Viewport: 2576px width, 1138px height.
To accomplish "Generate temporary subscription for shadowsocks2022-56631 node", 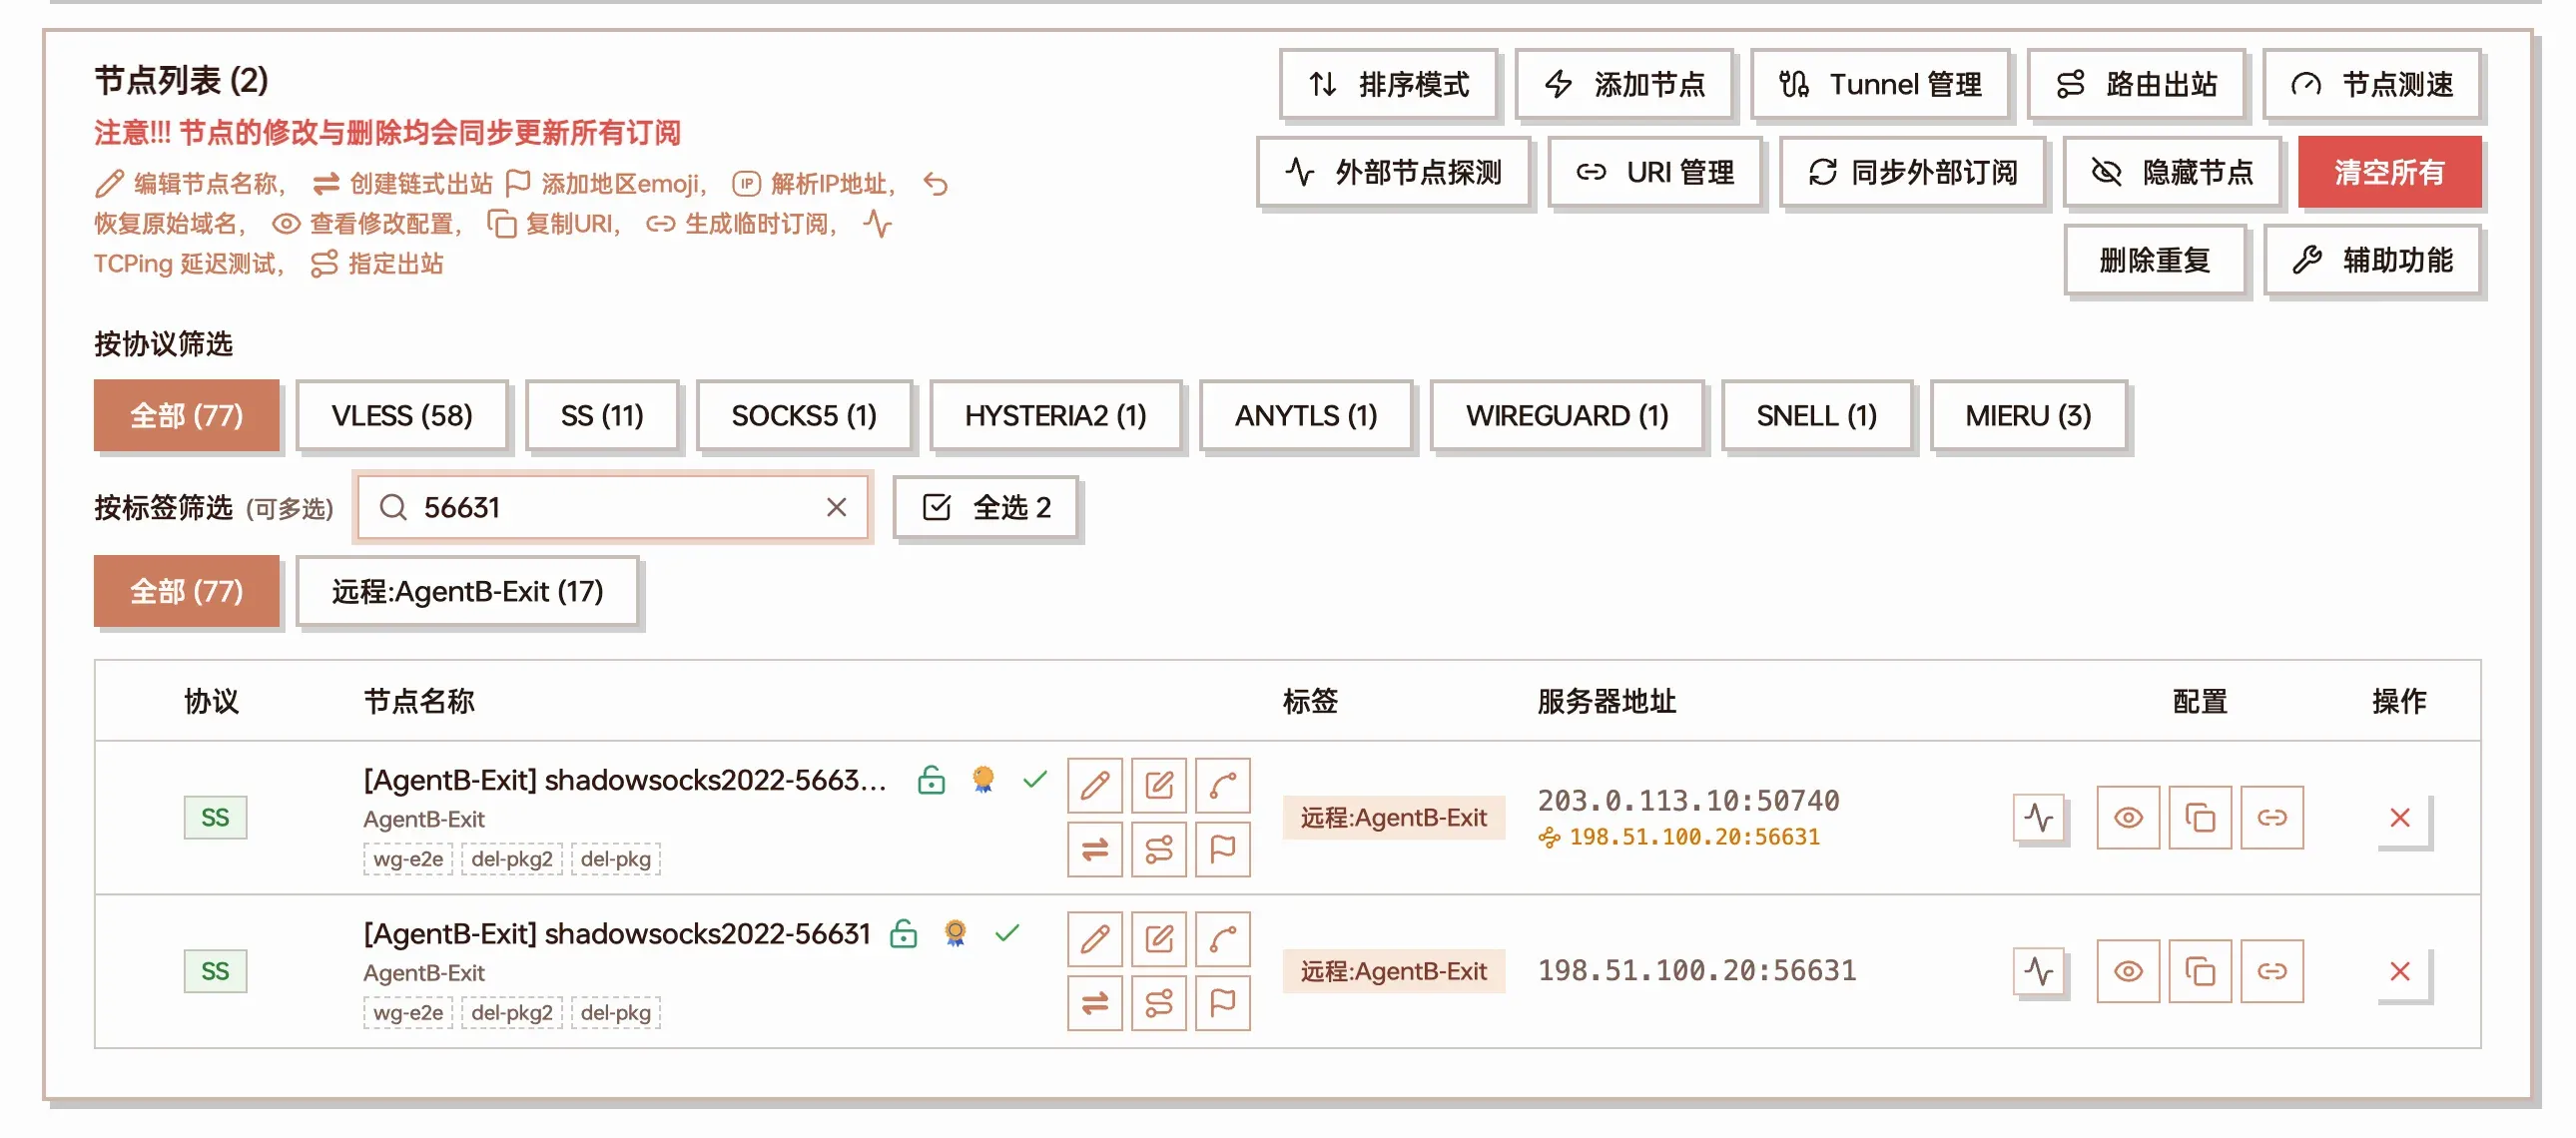I will click(x=2271, y=971).
